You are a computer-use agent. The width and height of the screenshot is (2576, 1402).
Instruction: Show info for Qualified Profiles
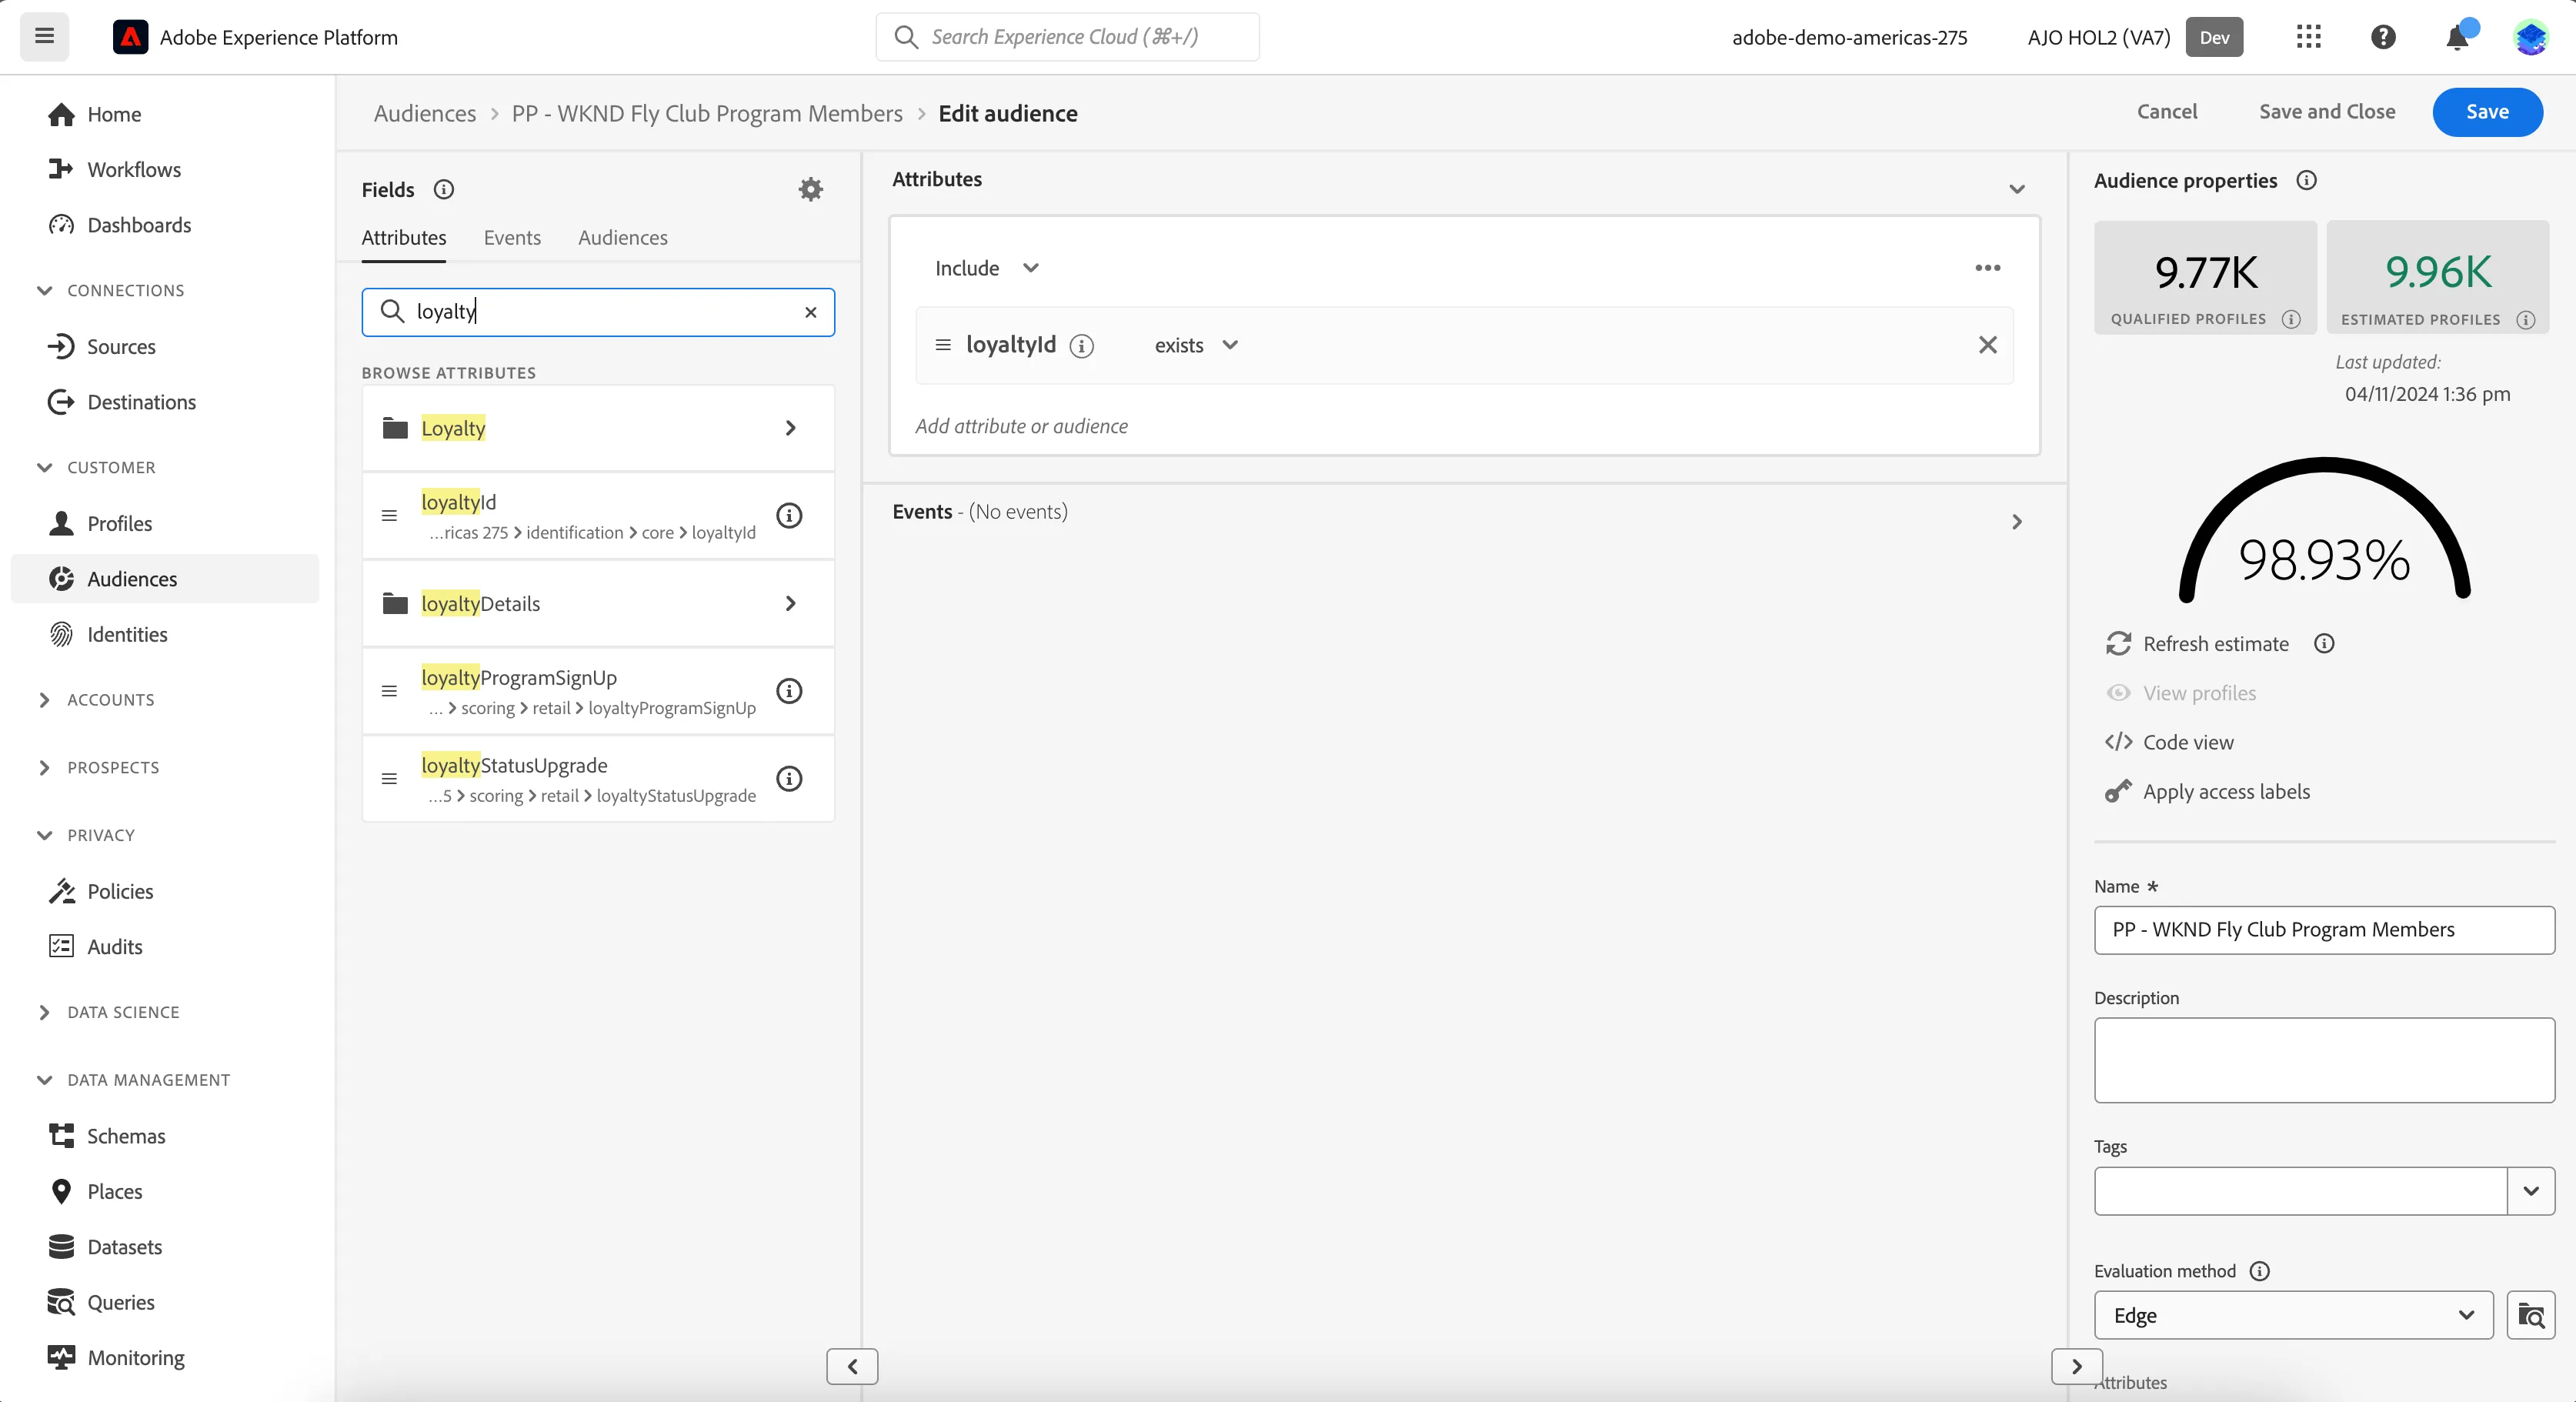tap(2291, 319)
